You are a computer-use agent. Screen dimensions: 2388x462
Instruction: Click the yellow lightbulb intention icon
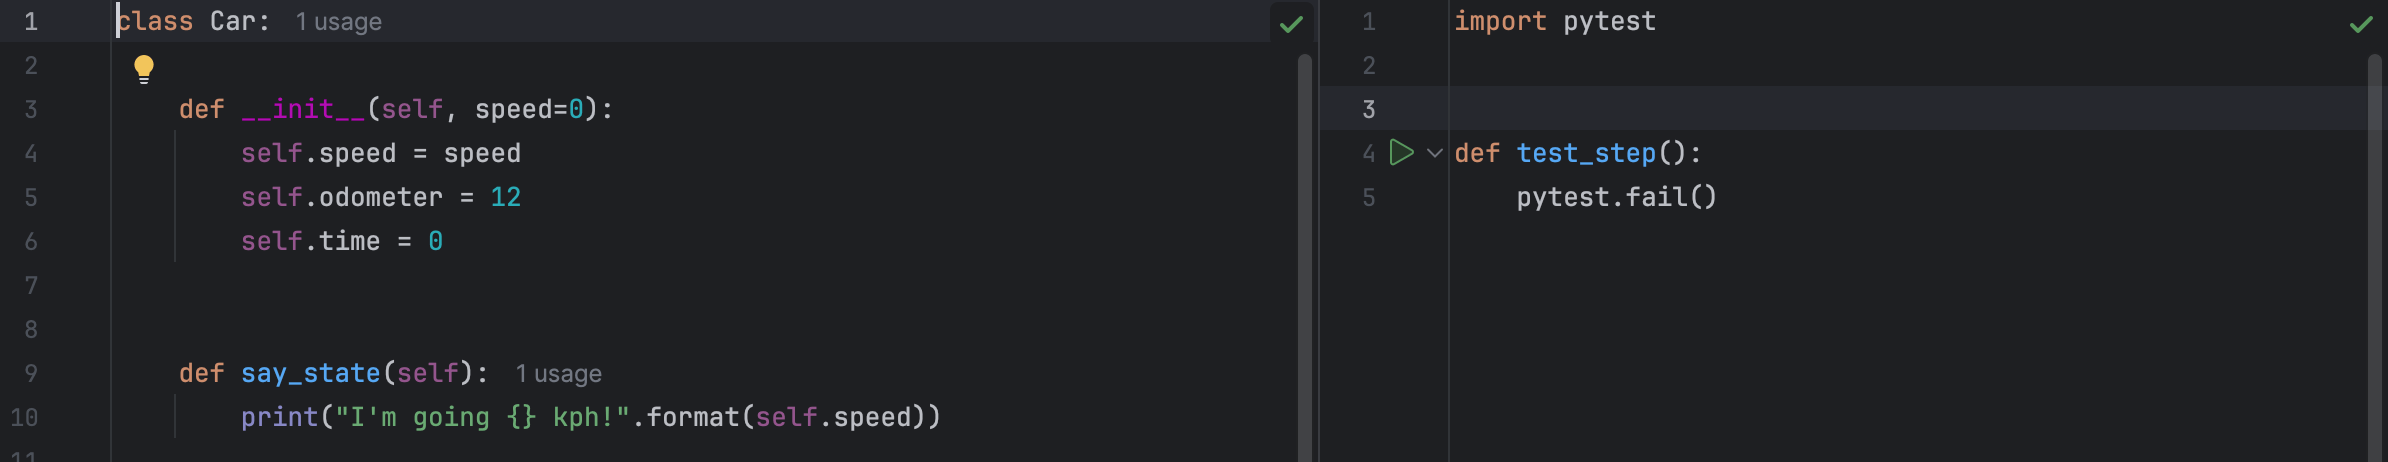click(x=144, y=68)
